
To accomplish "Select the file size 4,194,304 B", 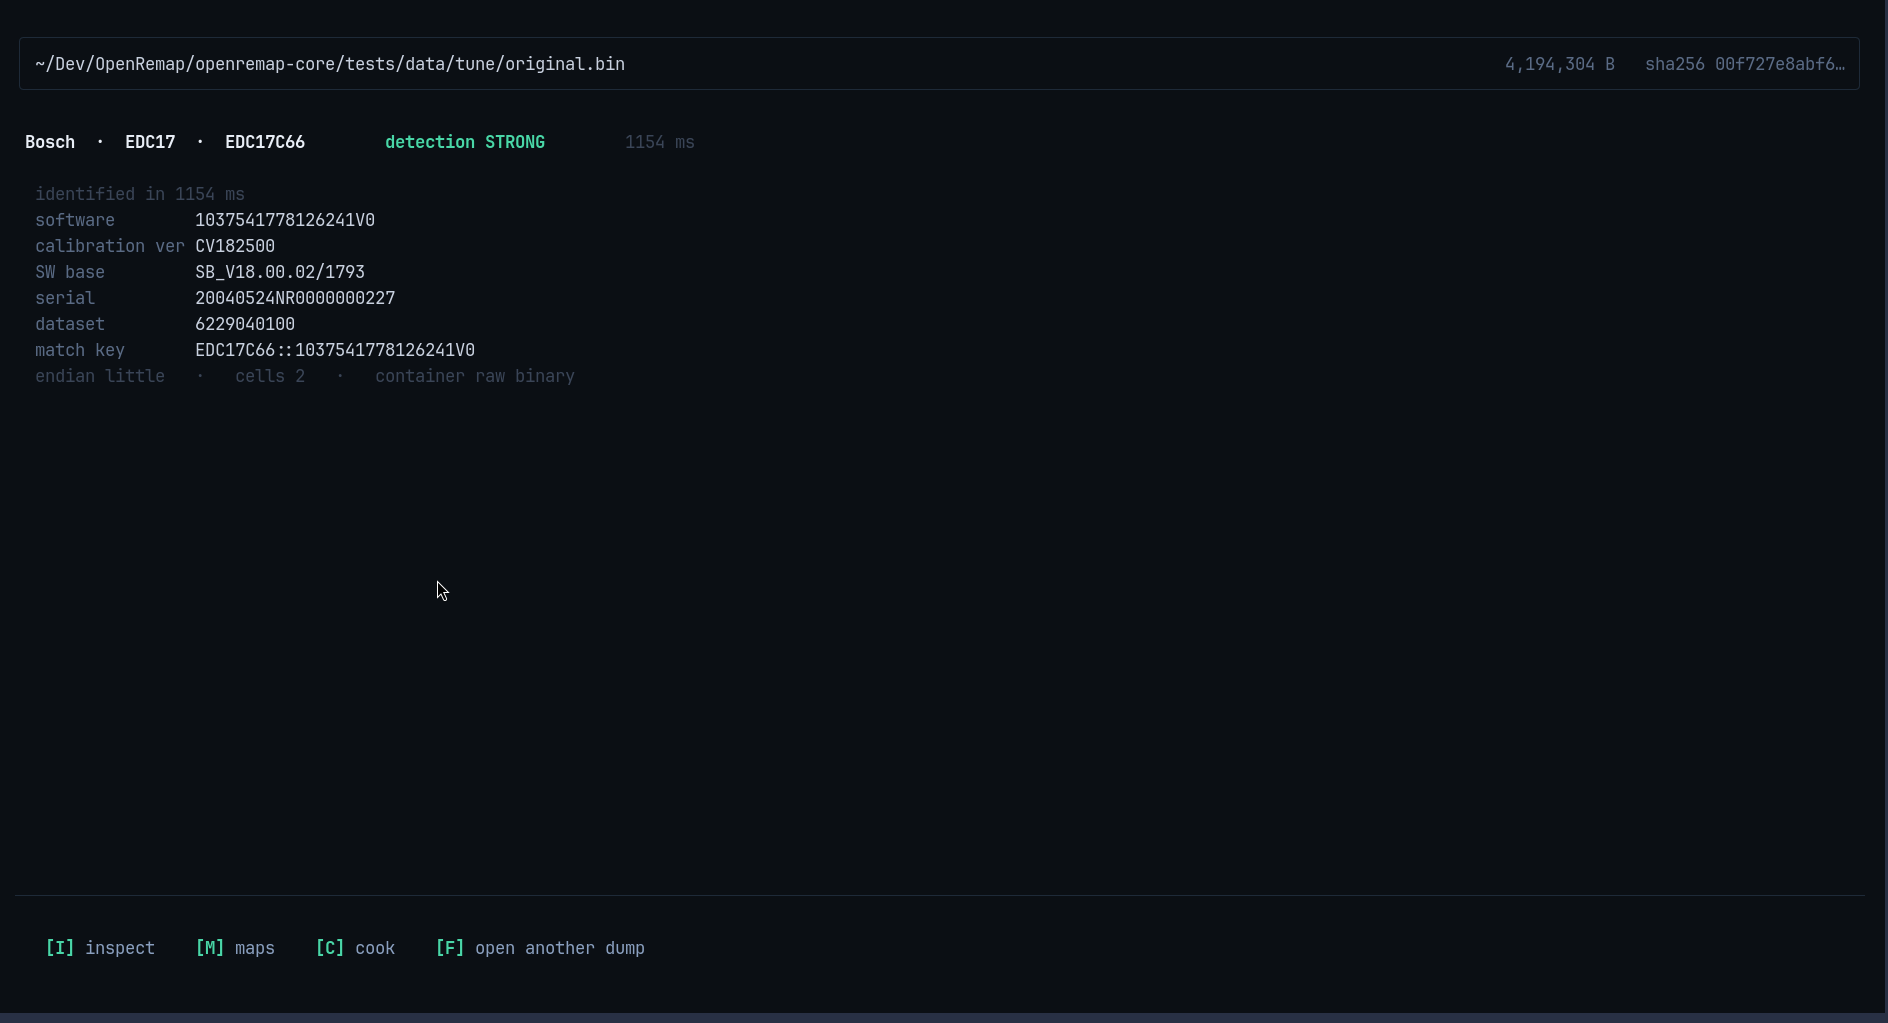I will [1559, 64].
